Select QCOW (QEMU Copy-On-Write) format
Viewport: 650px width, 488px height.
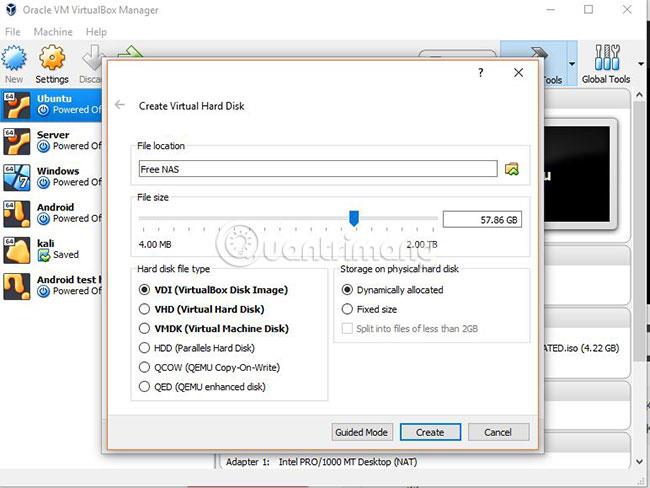[209, 367]
